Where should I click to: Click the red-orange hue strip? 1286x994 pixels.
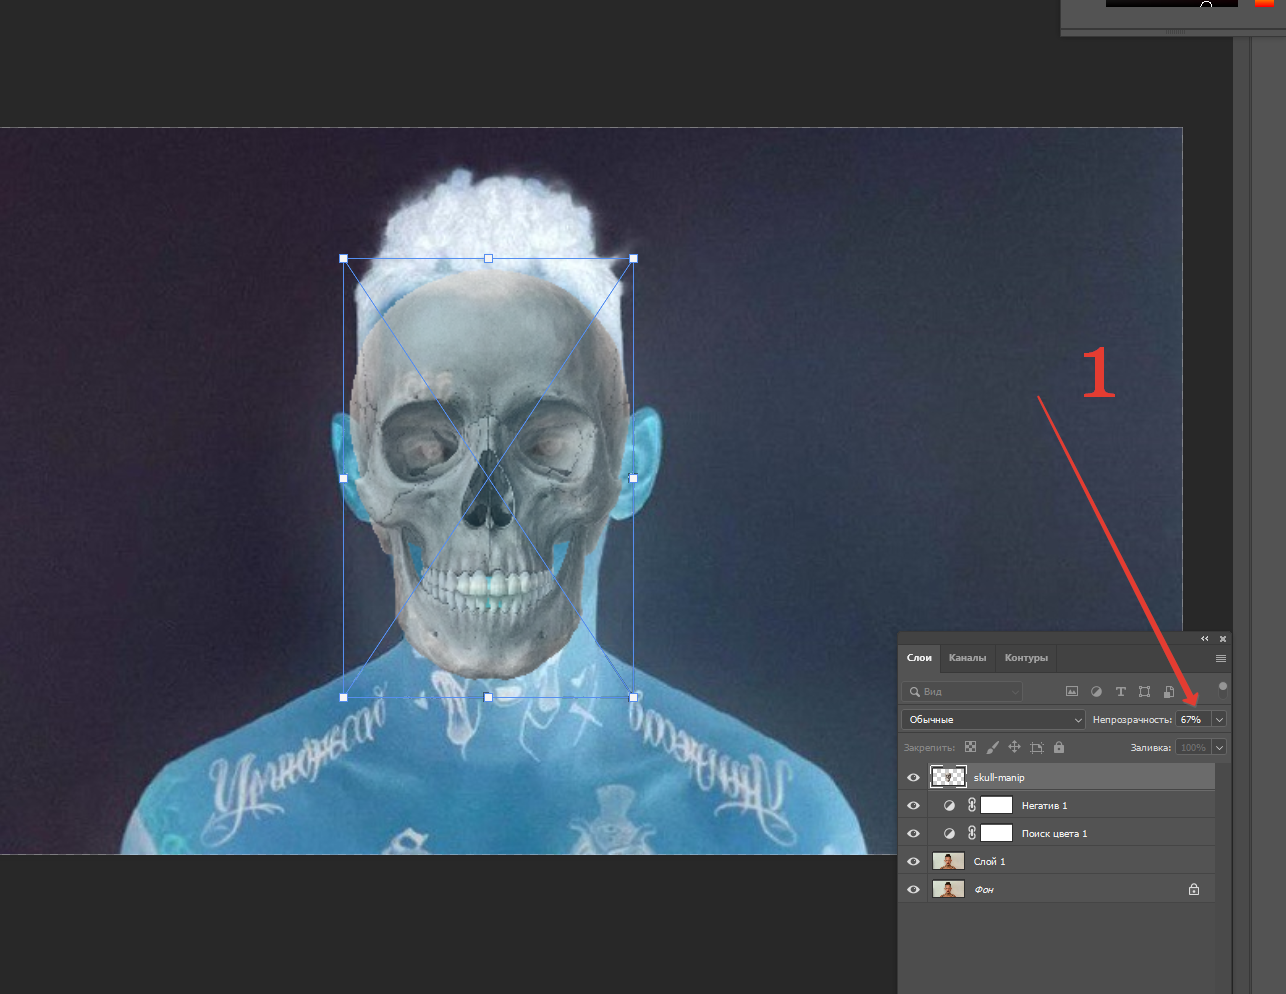(x=1264, y=4)
